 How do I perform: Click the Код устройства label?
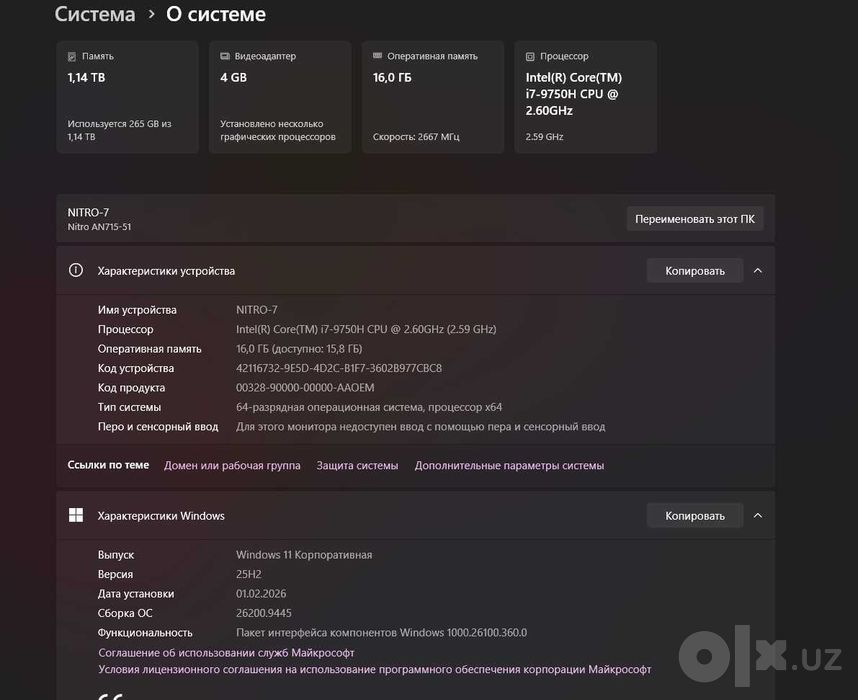click(136, 368)
